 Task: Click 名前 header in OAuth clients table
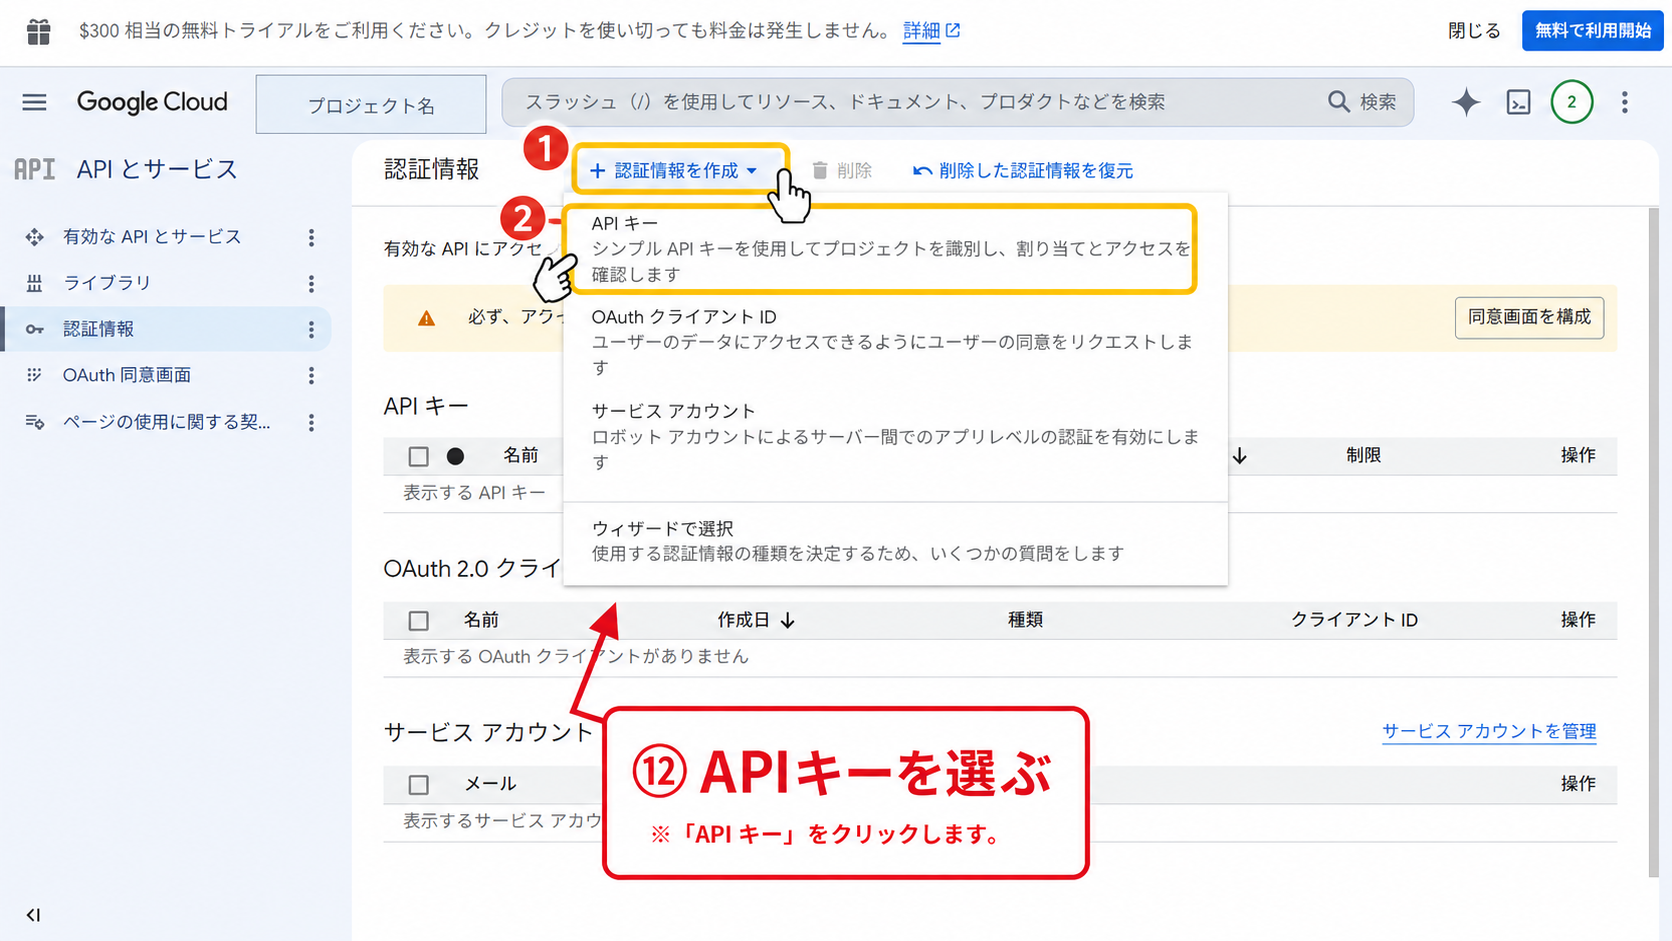point(481,620)
